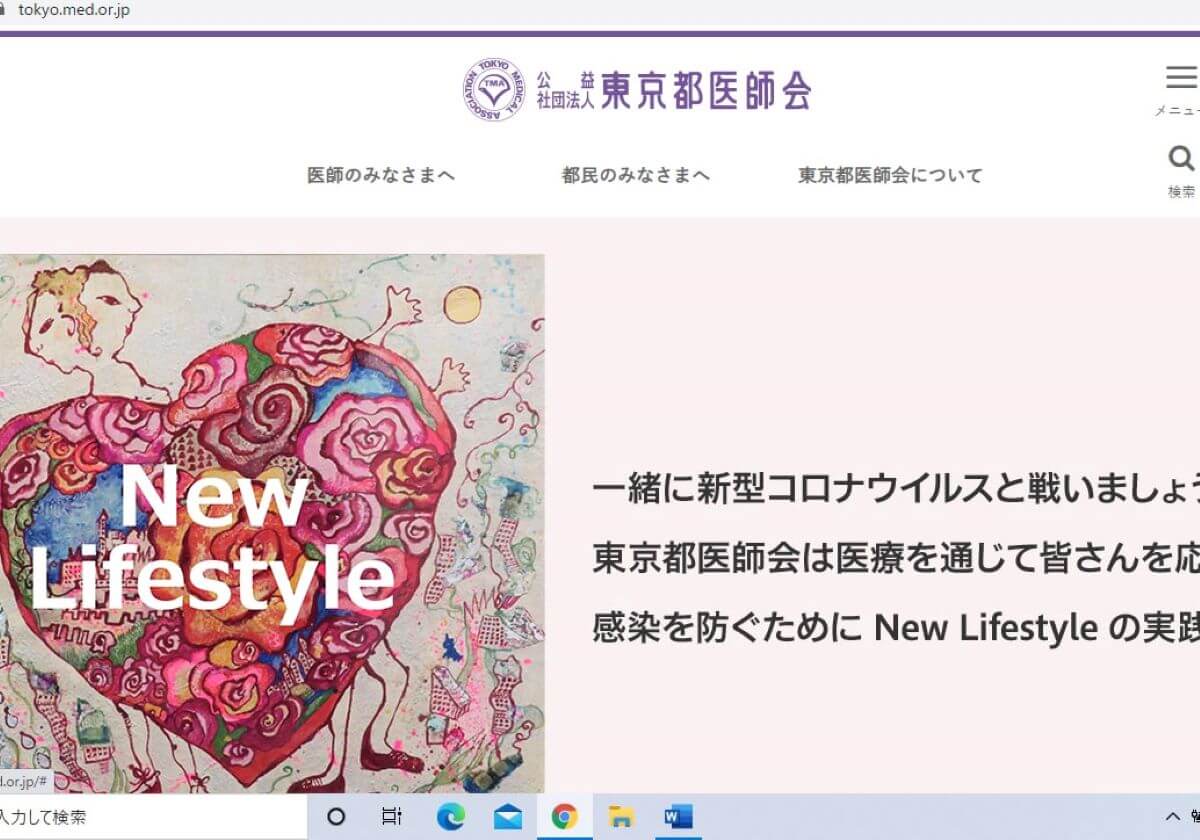Switch to Google Chrome on taskbar
The image size is (1200, 840).
564,817
